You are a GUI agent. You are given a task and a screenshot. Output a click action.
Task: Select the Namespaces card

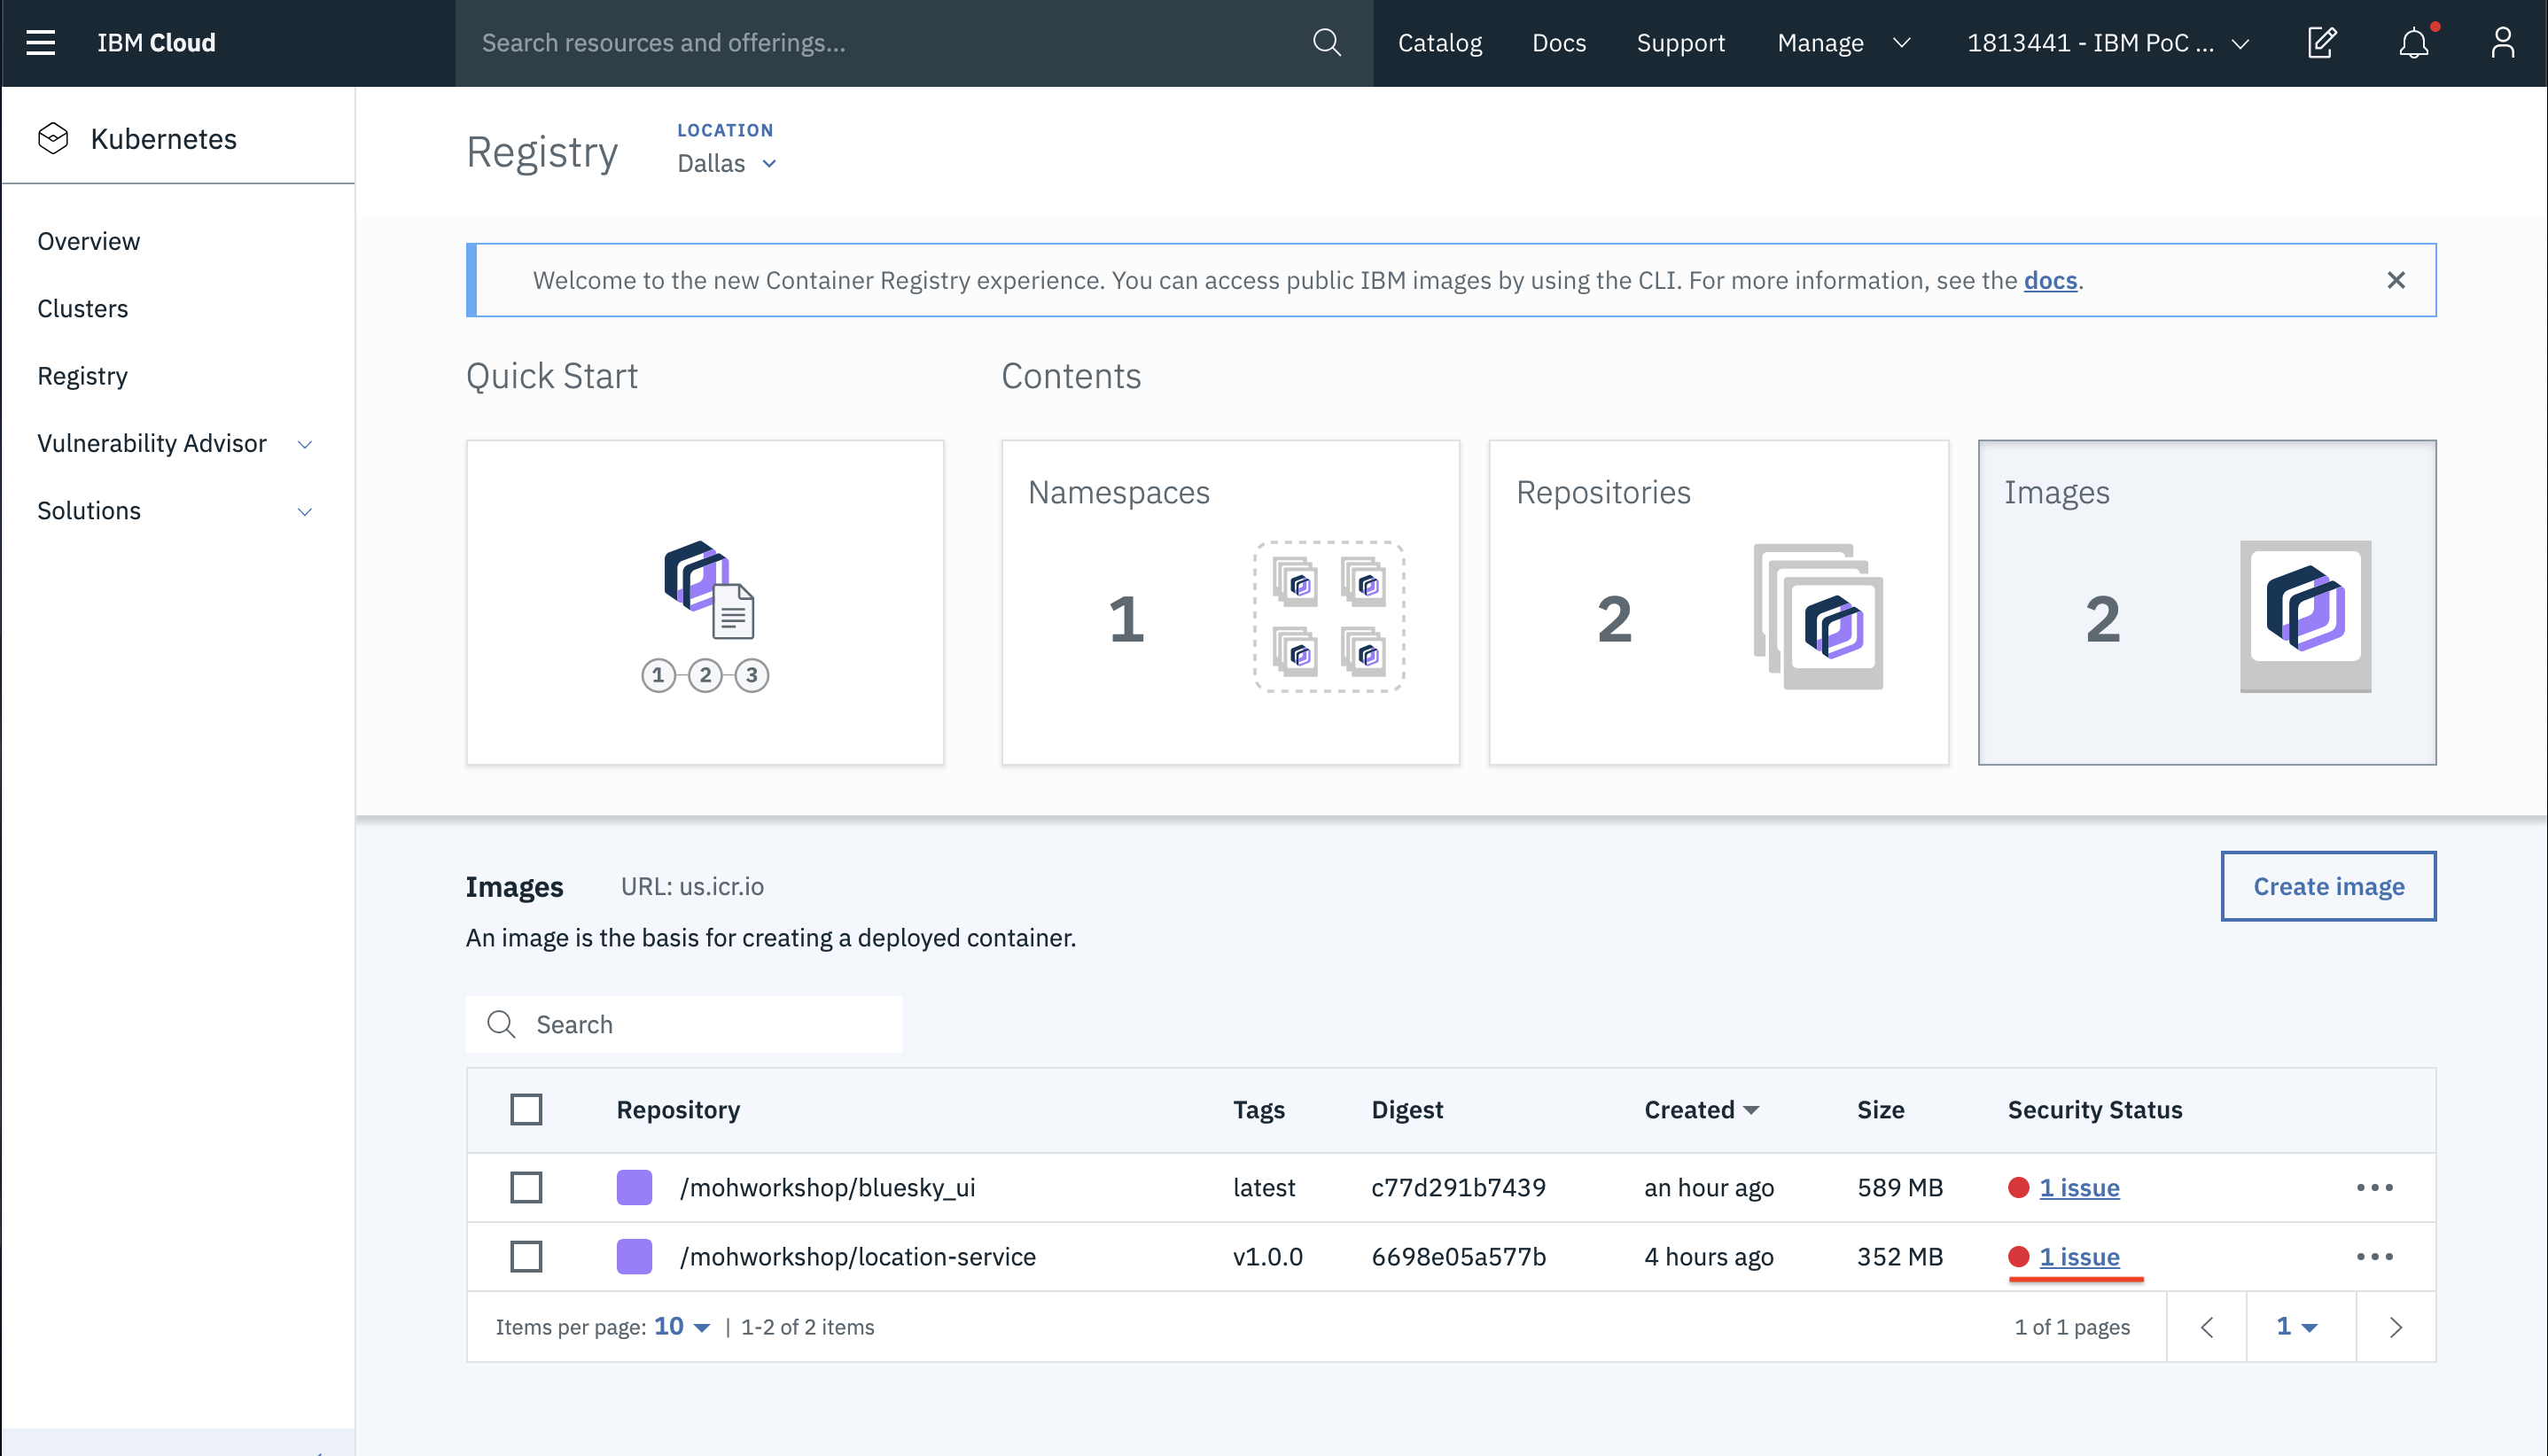tap(1230, 603)
